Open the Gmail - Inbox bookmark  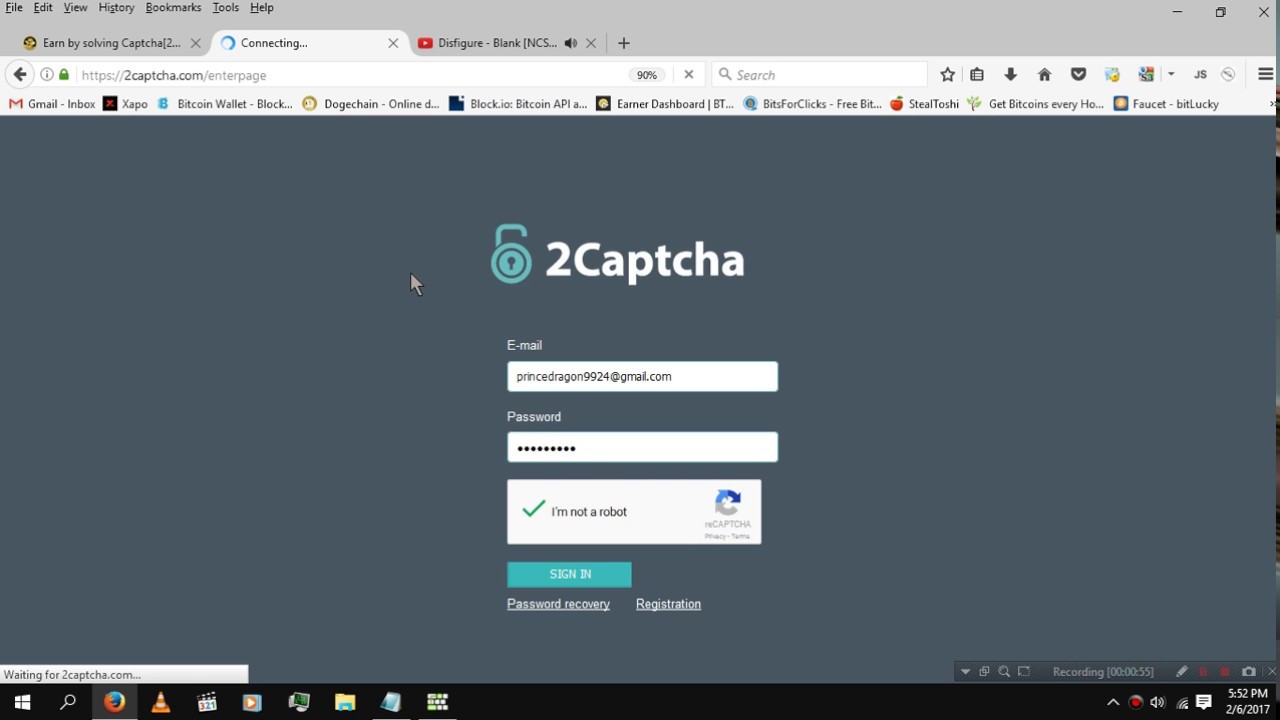coord(52,104)
